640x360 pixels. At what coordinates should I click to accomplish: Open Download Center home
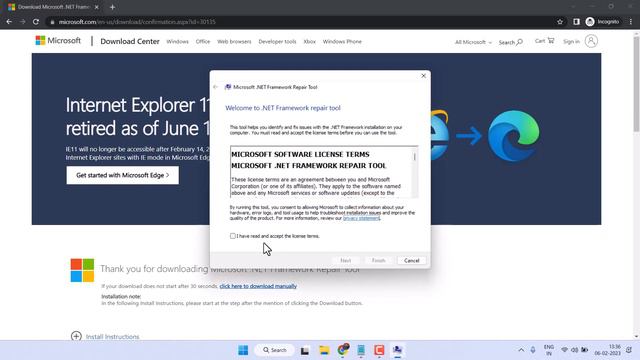[x=130, y=41]
